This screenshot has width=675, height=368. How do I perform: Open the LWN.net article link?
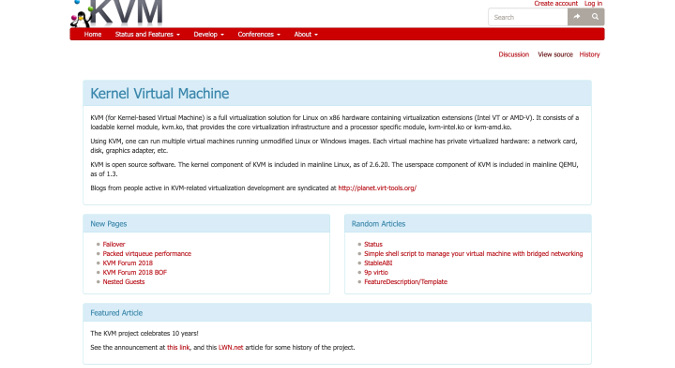(231, 347)
